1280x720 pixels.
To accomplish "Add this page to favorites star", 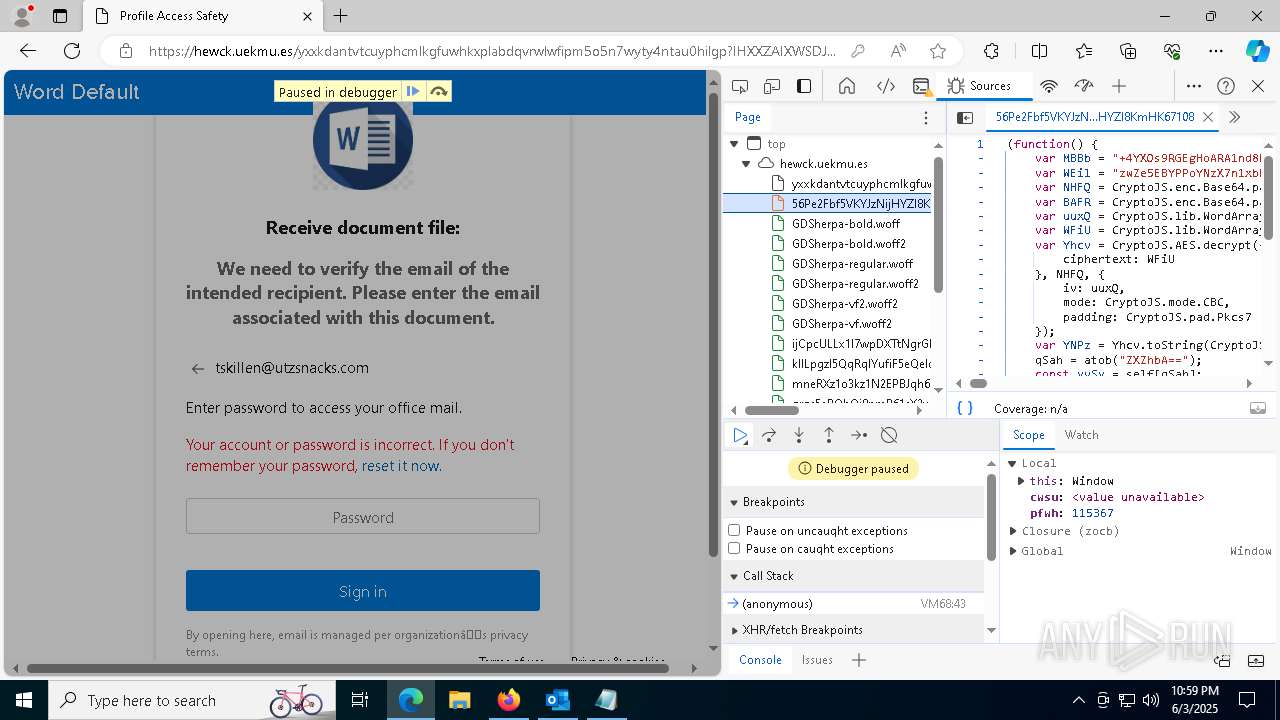I will 937,51.
